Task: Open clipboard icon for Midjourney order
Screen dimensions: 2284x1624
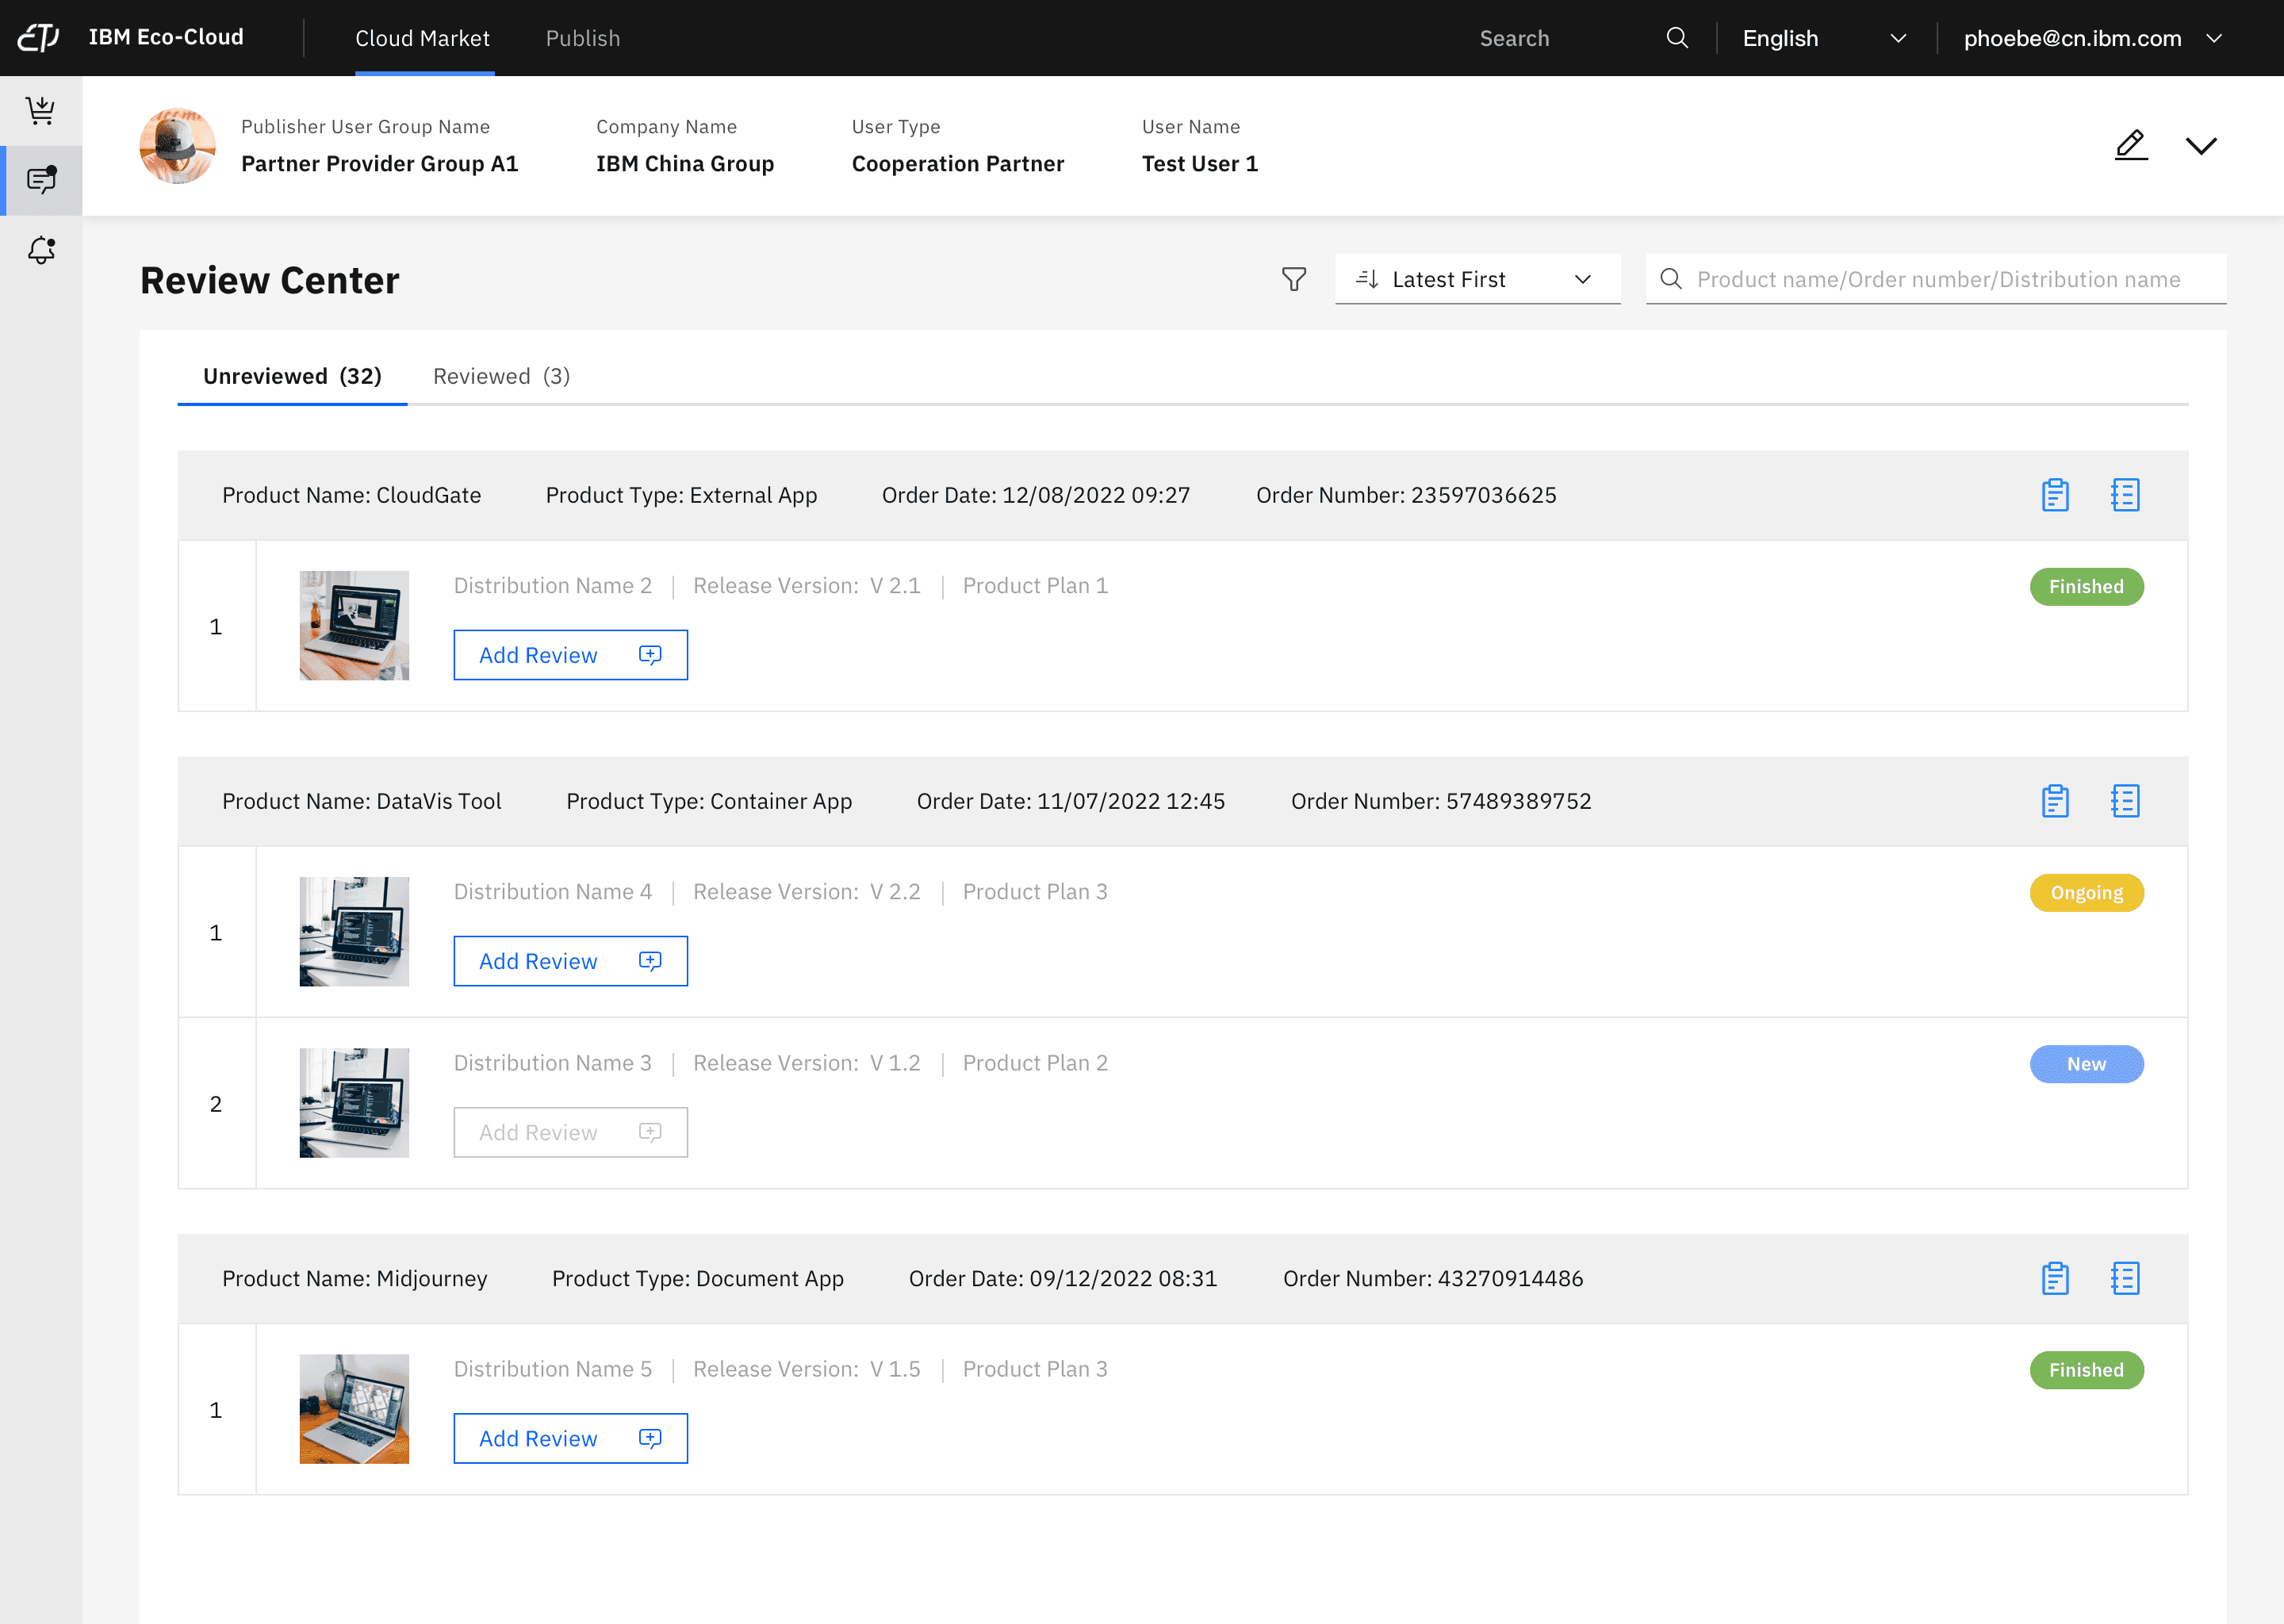Action: coord(2055,1278)
